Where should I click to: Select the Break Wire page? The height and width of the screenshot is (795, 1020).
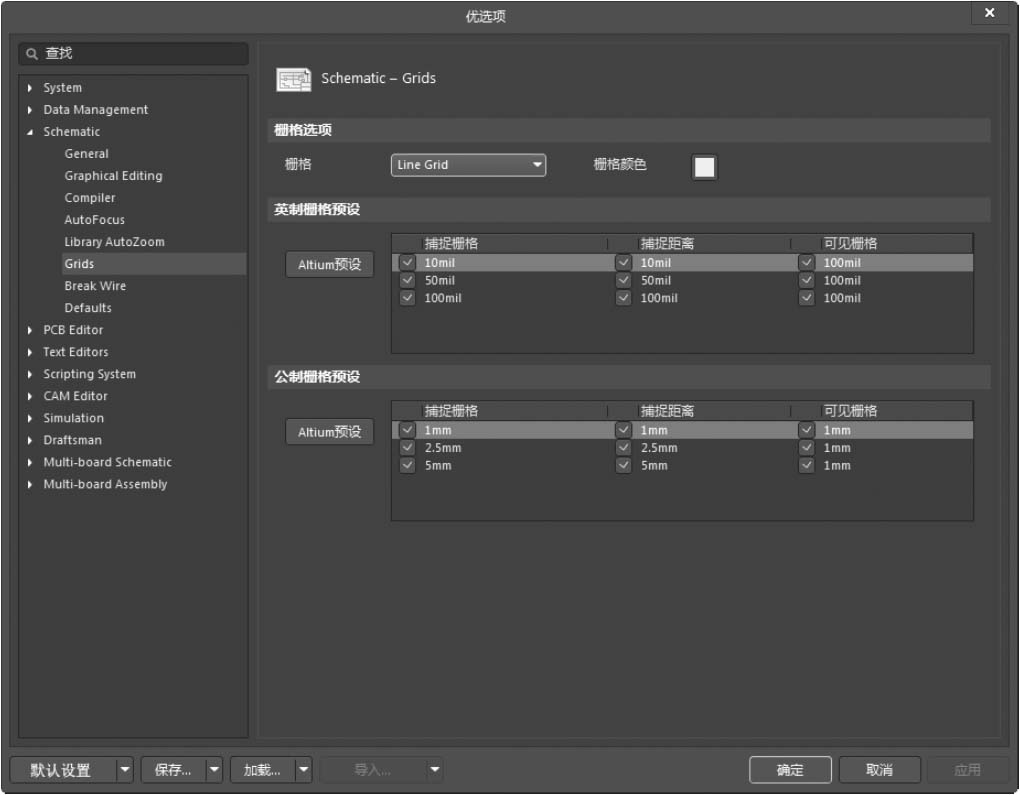coord(95,286)
